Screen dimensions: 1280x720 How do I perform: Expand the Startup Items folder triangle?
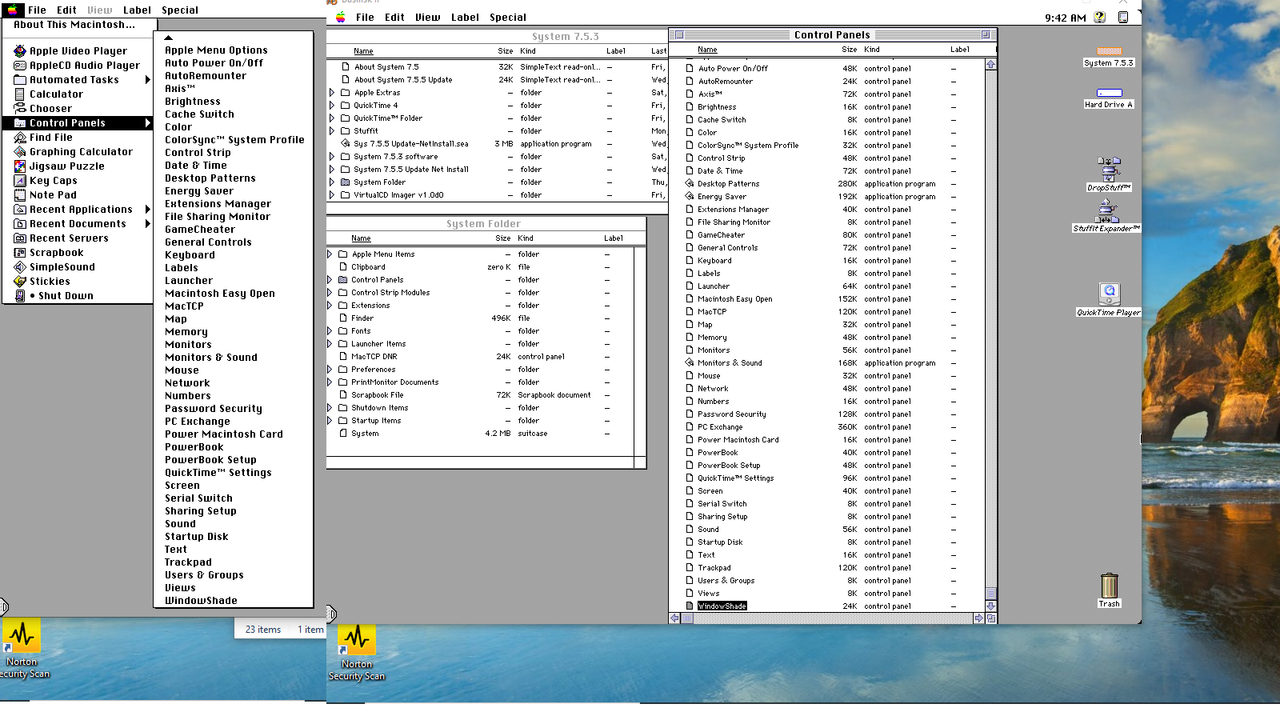(330, 421)
